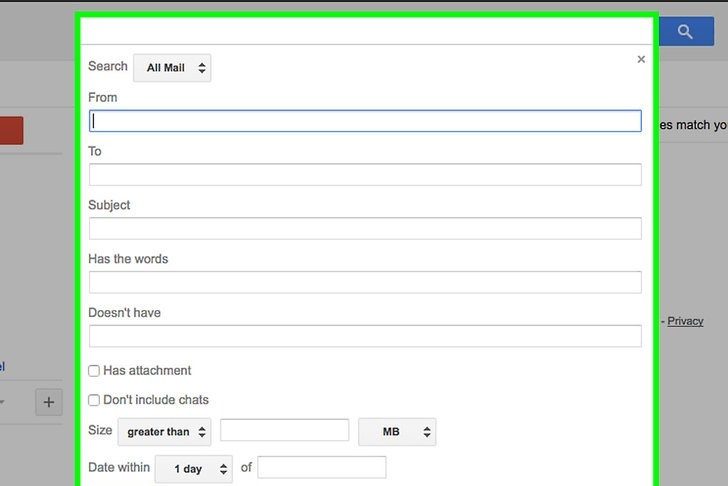728x486 pixels.
Task: Click into the From field
Action: 365,121
